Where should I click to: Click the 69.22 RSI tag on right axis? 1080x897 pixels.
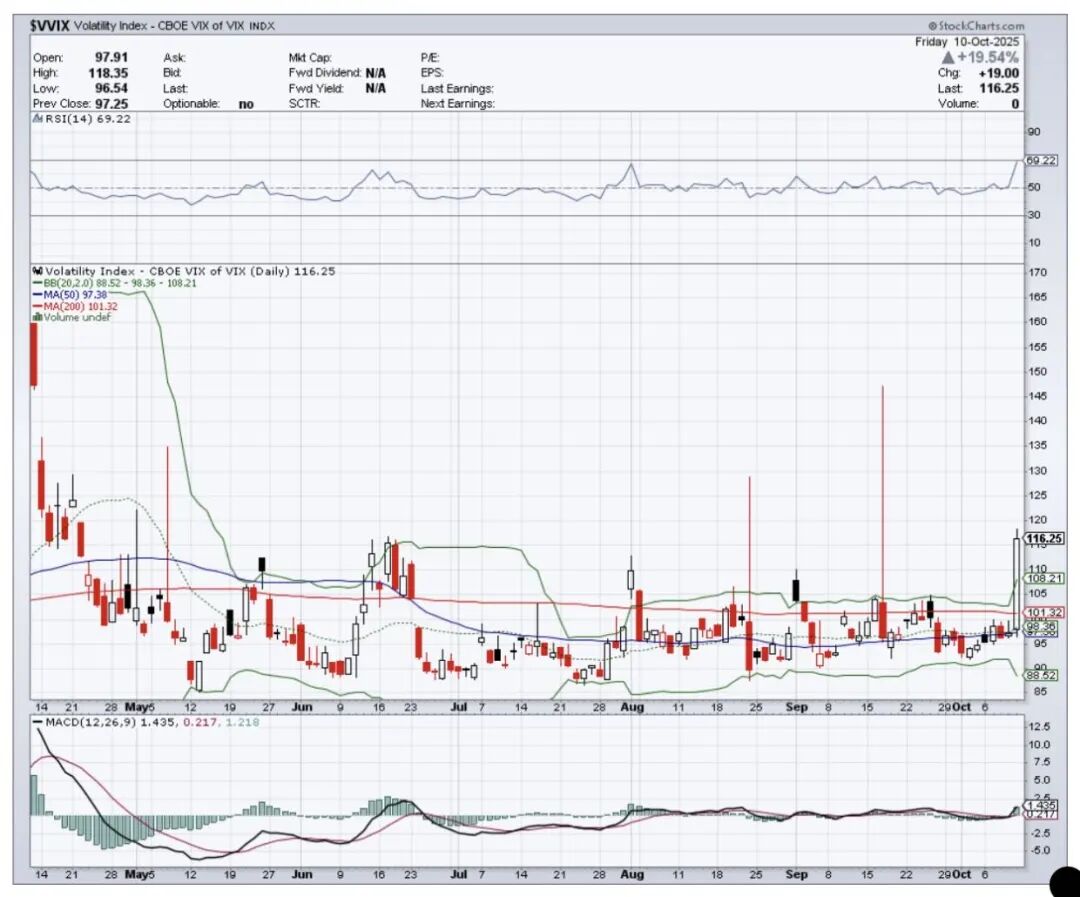pos(1040,161)
